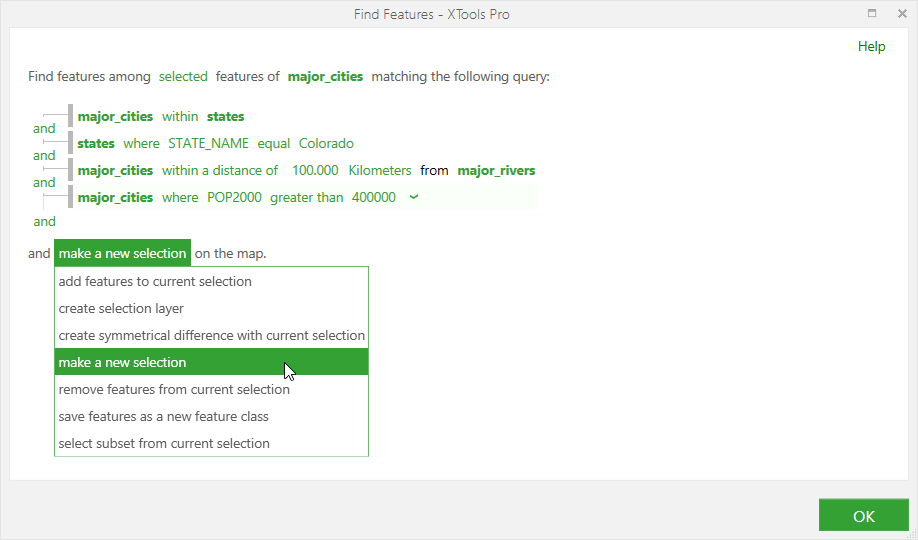Viewport: 918px width, 540px height.
Task: Click gray handle bar of distance row
Action: point(70,169)
